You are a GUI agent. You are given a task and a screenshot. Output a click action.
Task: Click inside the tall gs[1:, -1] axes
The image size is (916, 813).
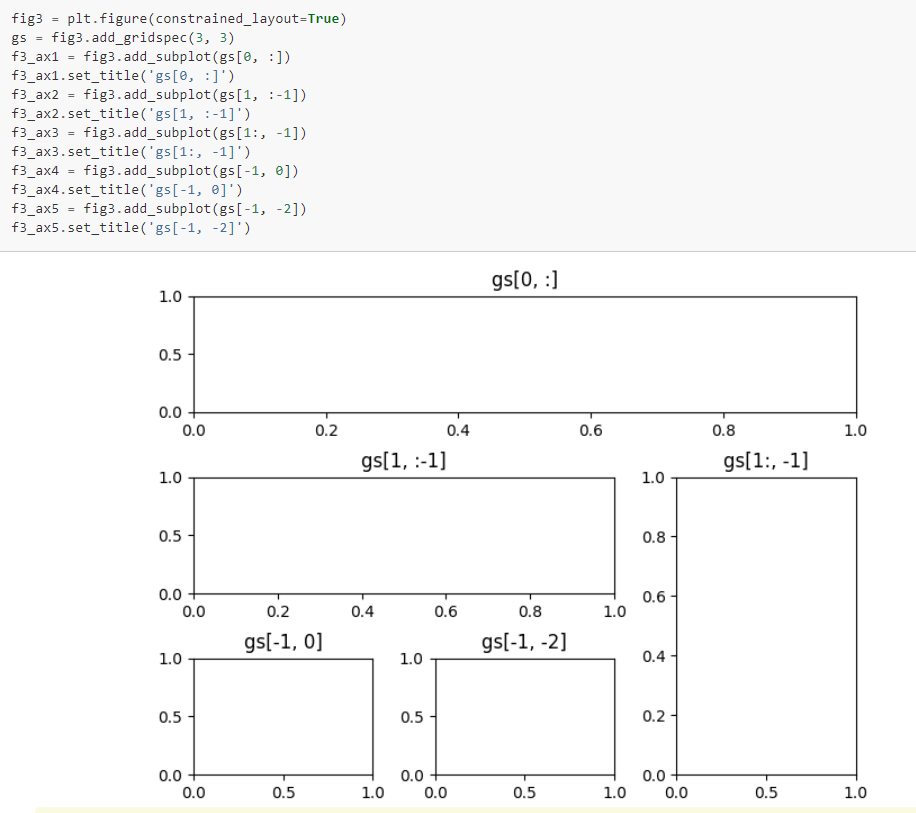tap(766, 626)
